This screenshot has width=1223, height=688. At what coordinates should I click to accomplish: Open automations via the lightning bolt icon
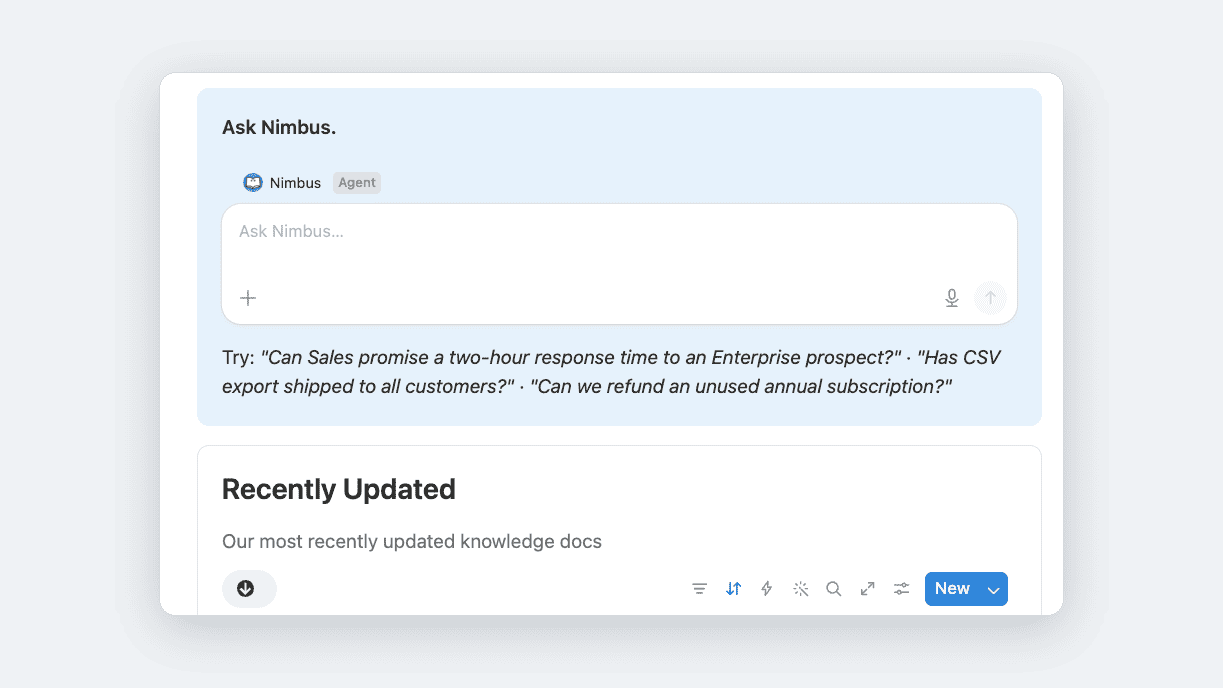tap(767, 589)
